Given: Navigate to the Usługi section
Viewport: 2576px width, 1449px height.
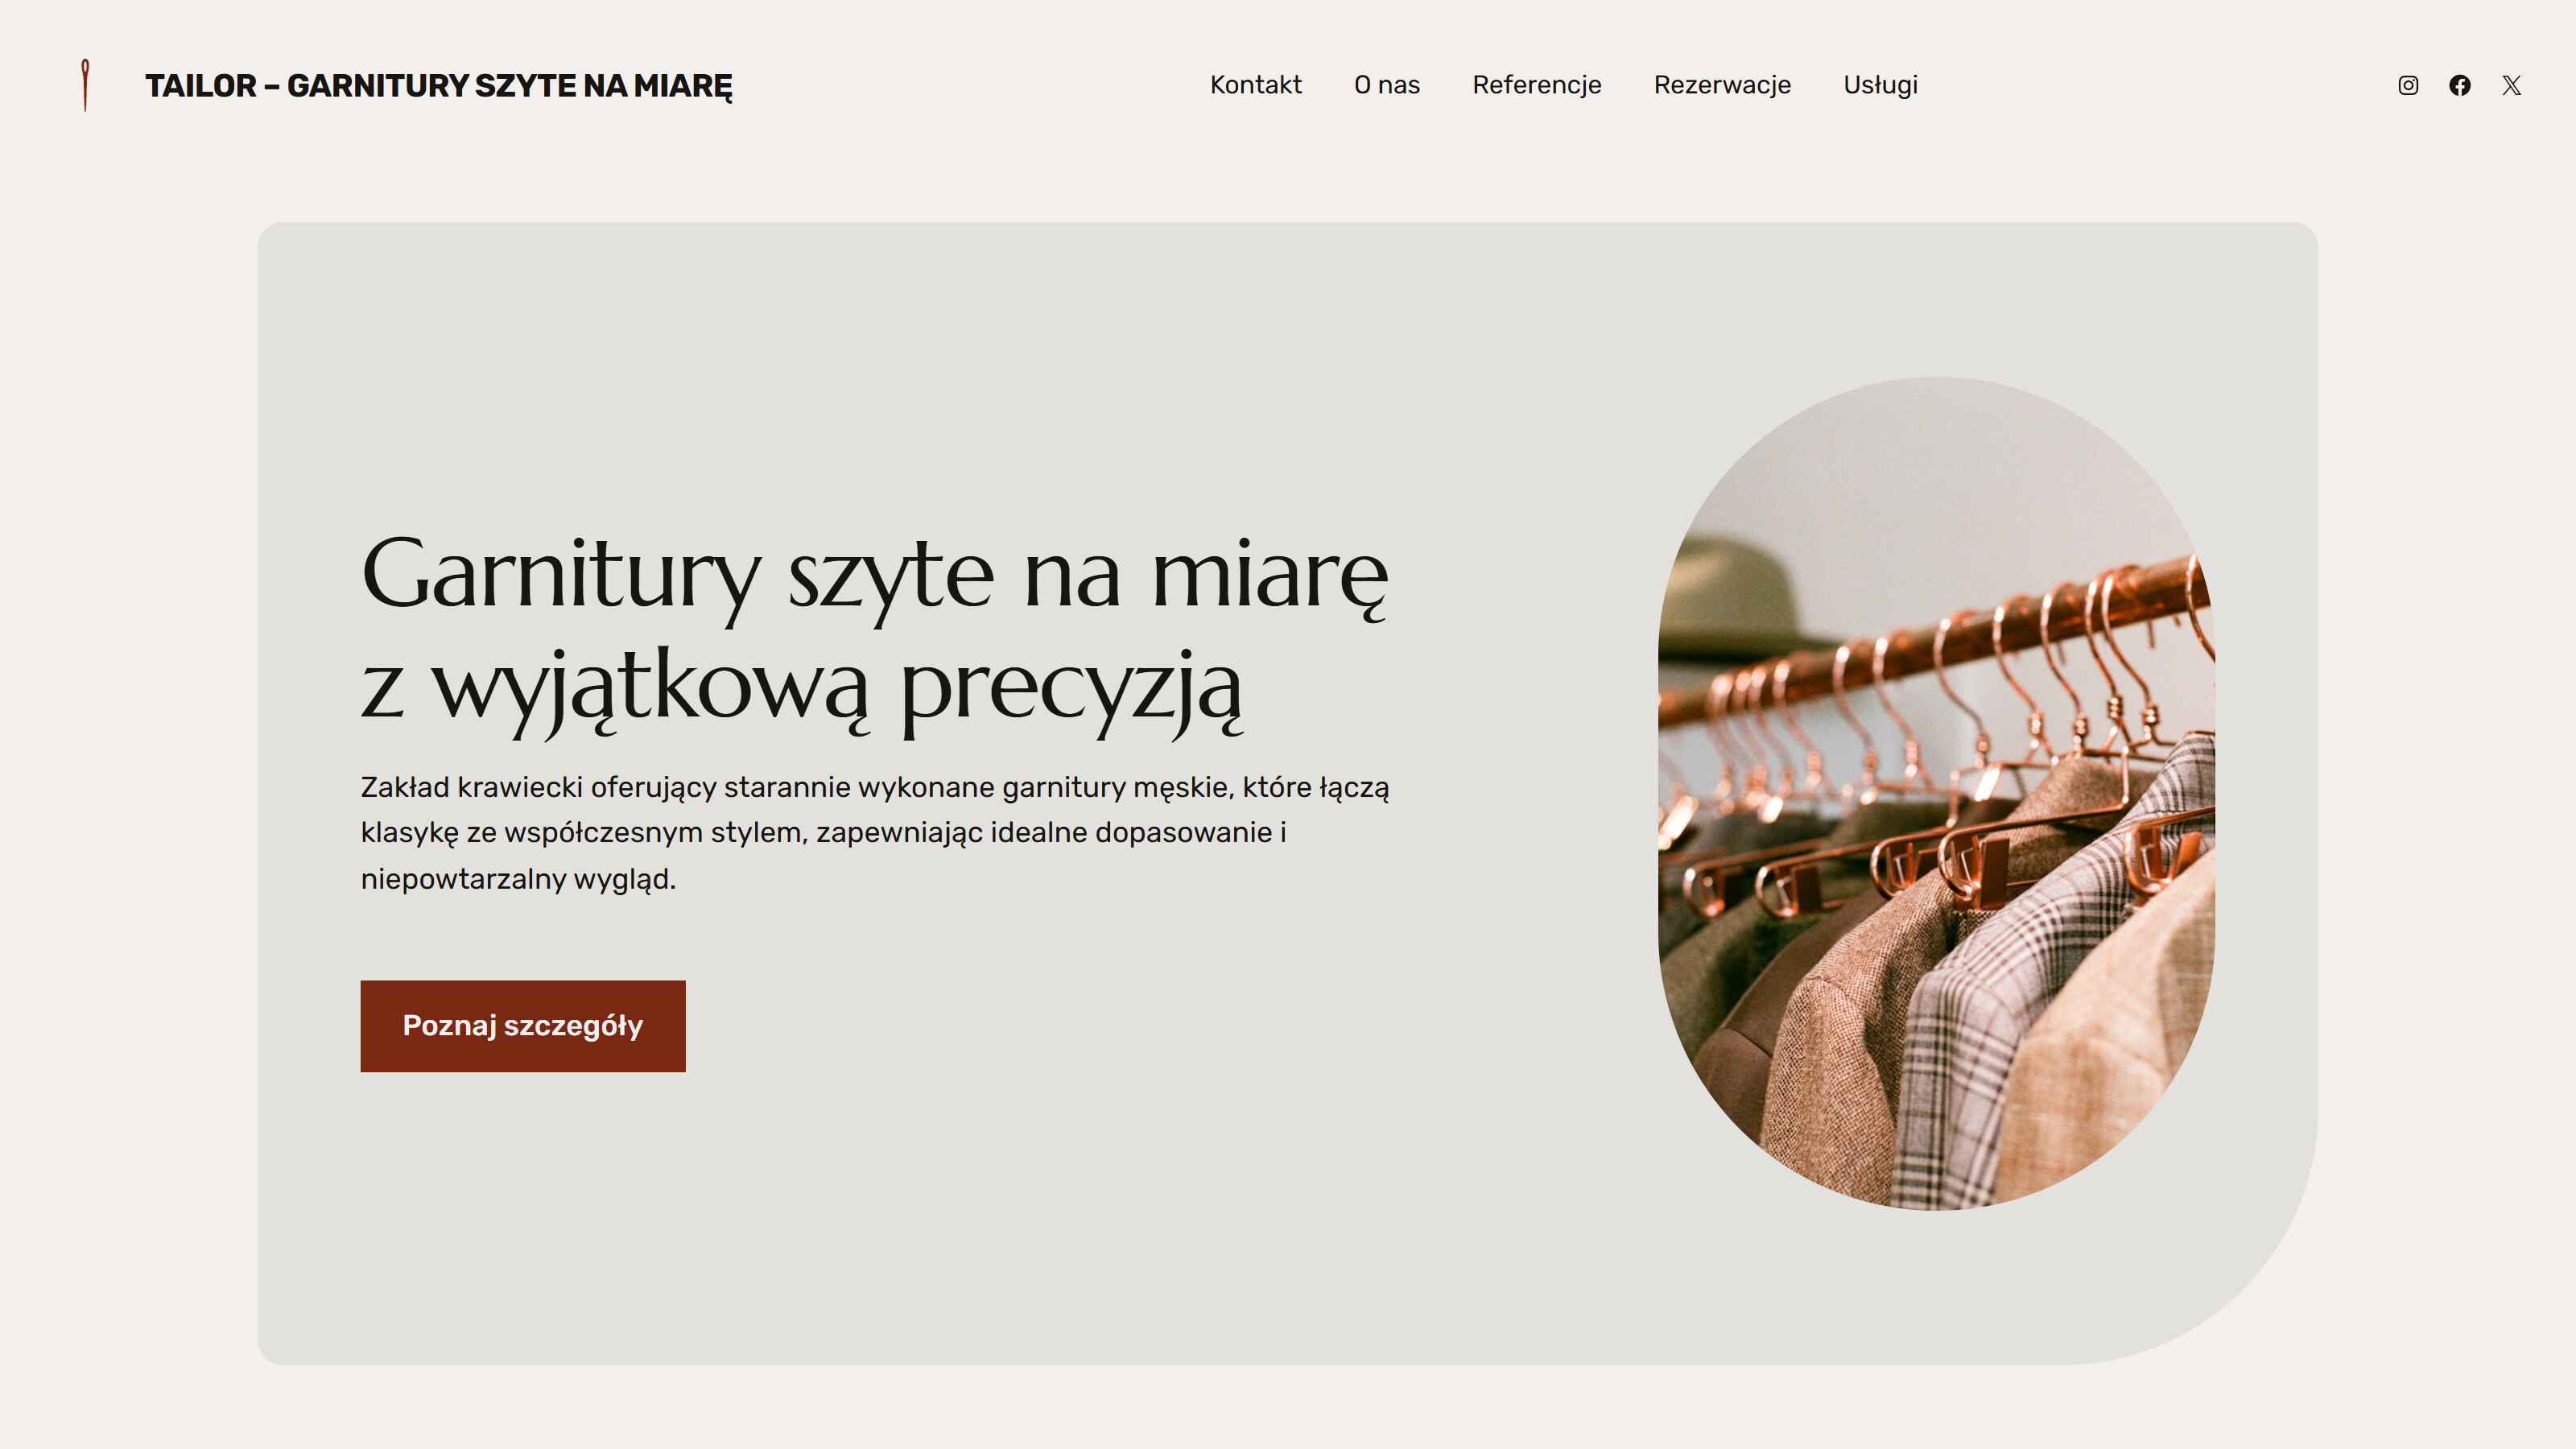Looking at the screenshot, I should click(1880, 85).
